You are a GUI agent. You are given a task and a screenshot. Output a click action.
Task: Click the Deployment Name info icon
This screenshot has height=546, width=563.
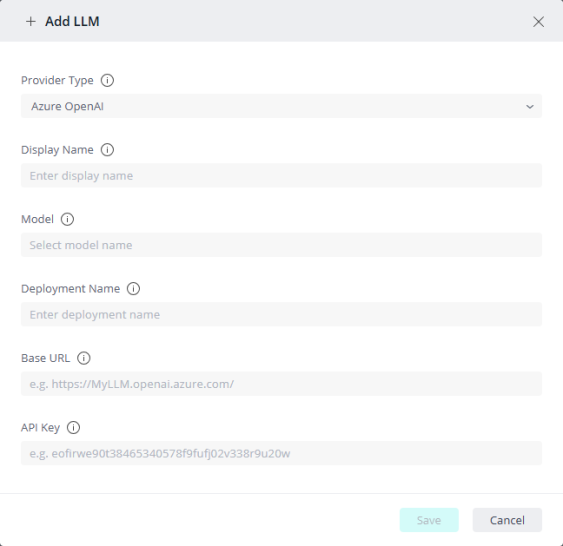pos(133,289)
